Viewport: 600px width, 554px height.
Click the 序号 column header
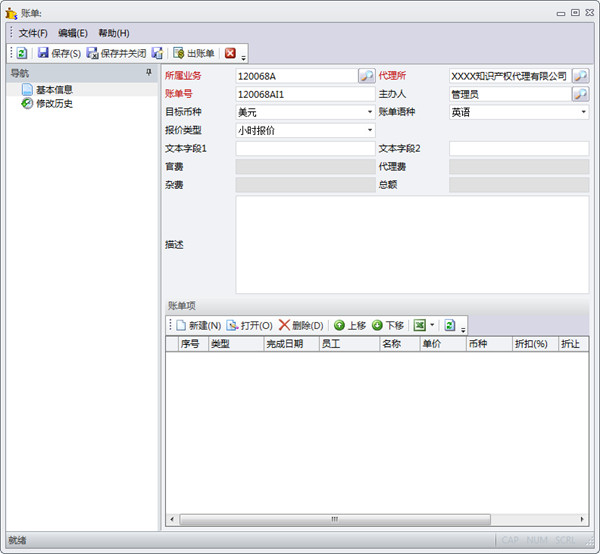tap(193, 344)
